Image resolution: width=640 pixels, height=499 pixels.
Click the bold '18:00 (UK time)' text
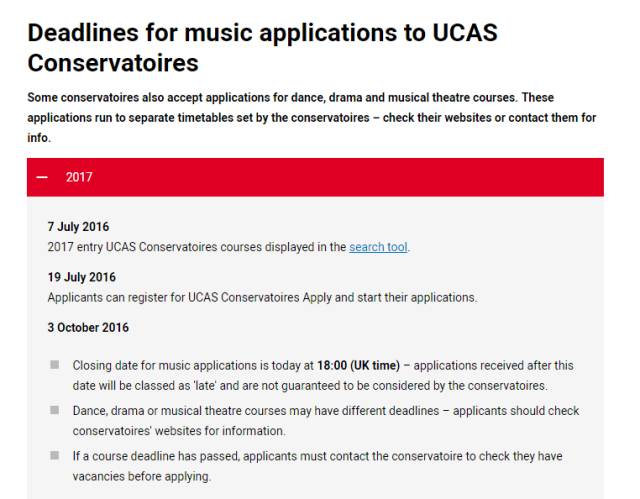pyautogui.click(x=358, y=365)
